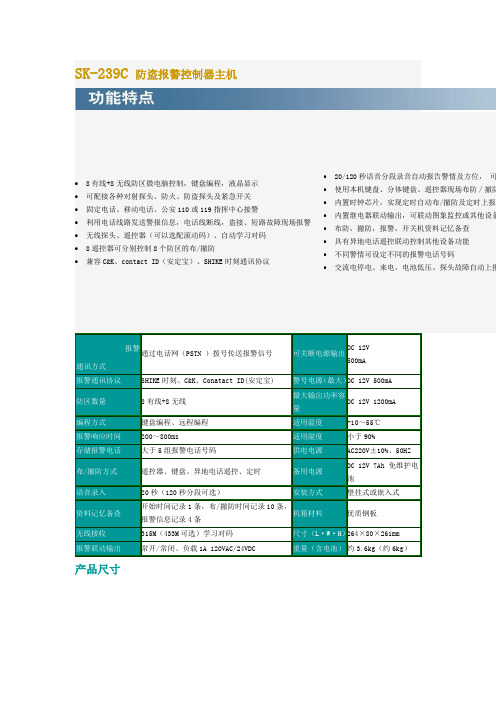Click bullet '可配接各种对射探头、防火、防盗探头及紧急开关'
This screenshot has width=496, height=702.
169,197
